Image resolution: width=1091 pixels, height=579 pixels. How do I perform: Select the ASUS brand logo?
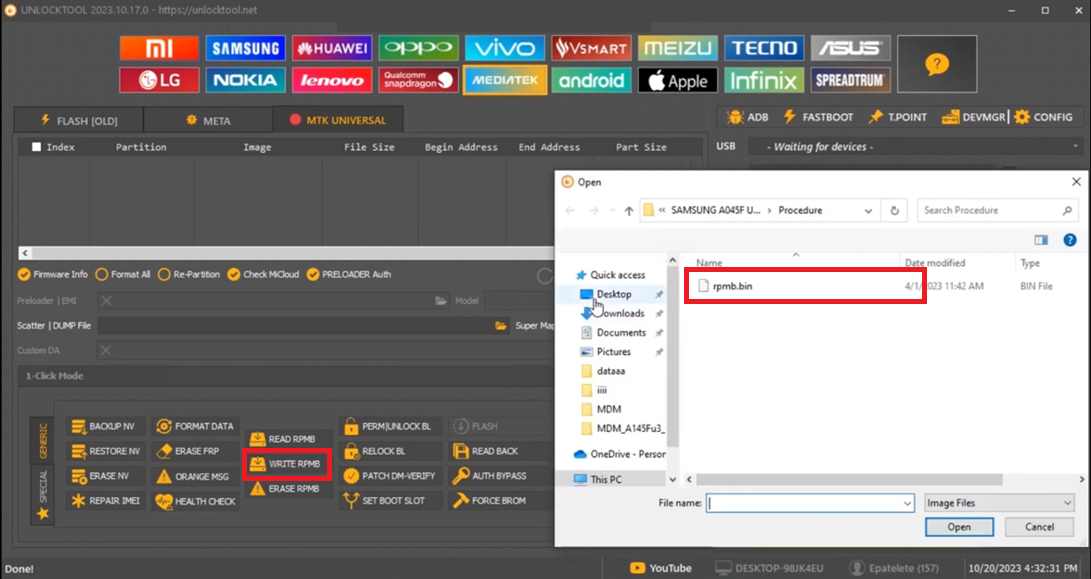coord(850,48)
